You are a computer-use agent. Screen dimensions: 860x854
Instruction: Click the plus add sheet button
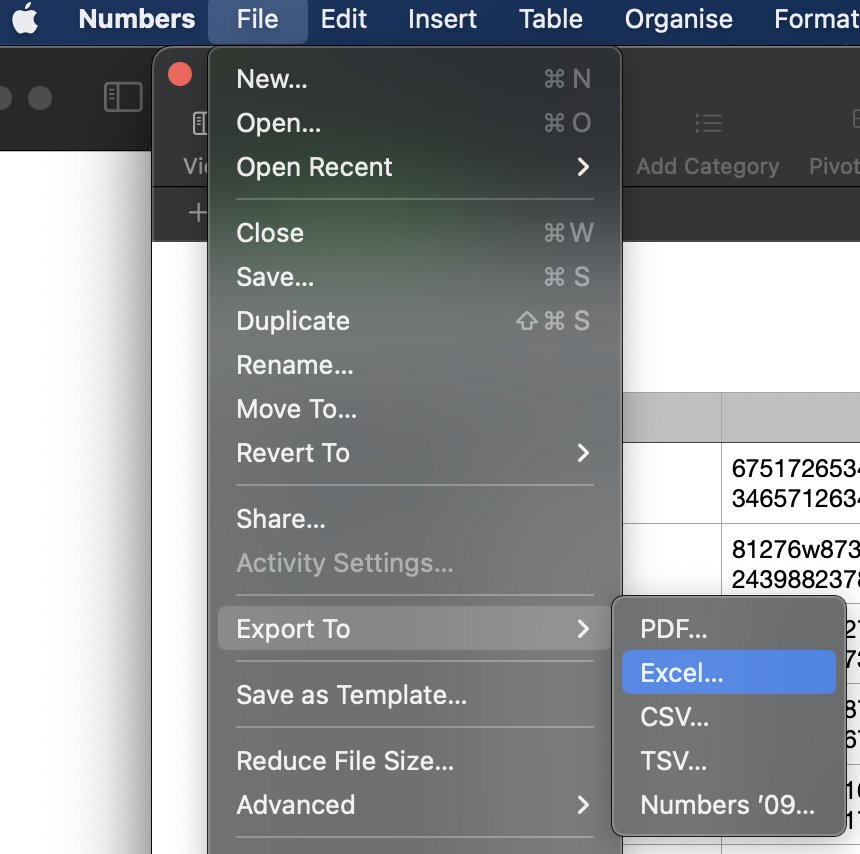coord(197,212)
